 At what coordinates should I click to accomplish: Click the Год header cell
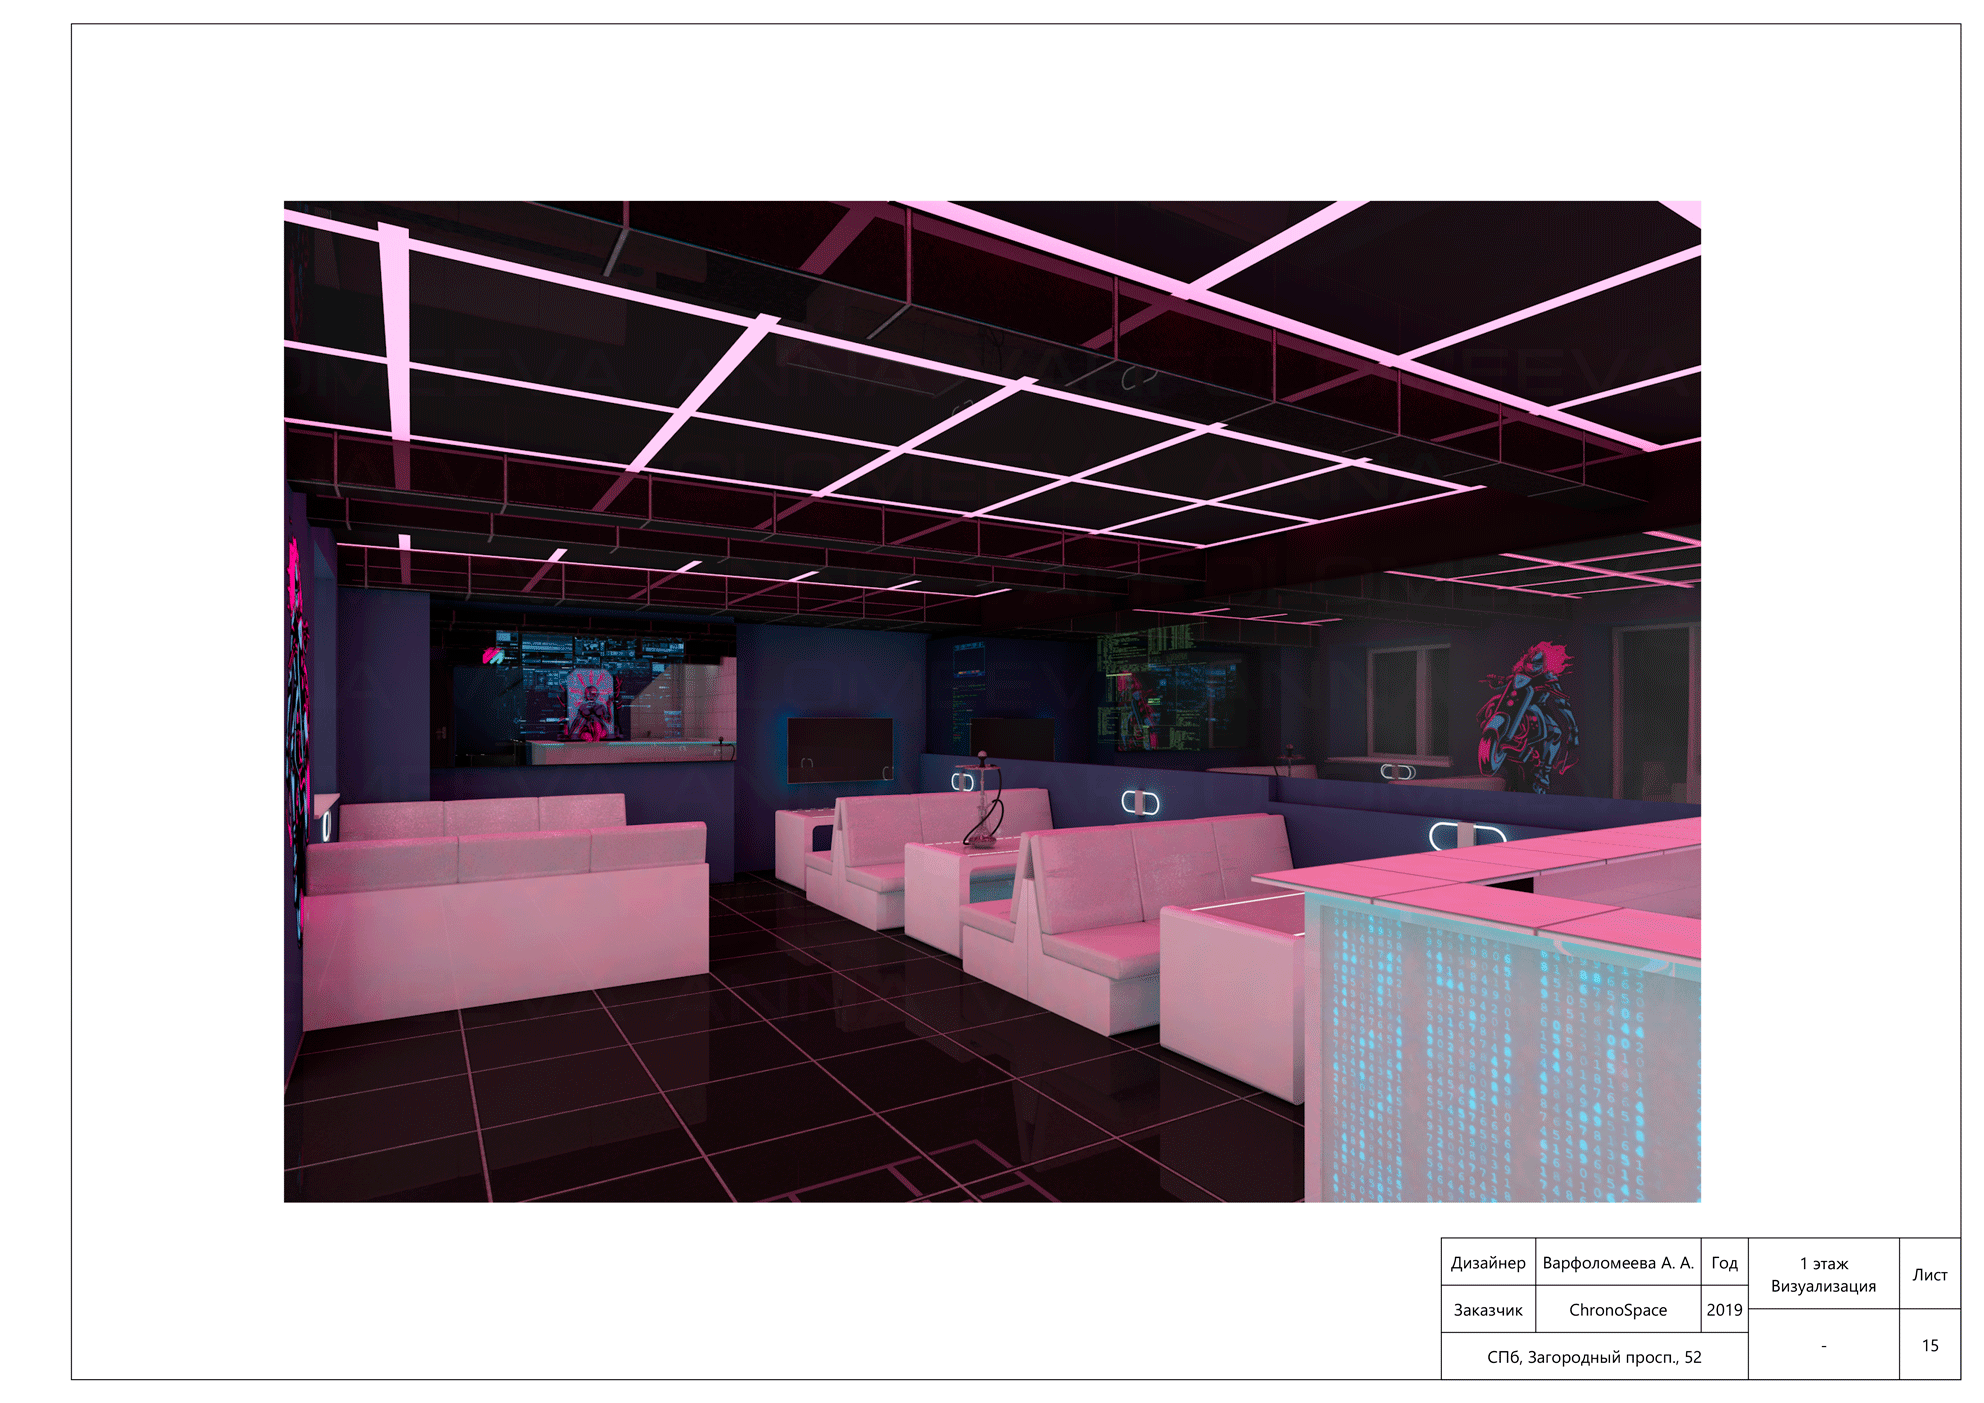tap(1724, 1262)
